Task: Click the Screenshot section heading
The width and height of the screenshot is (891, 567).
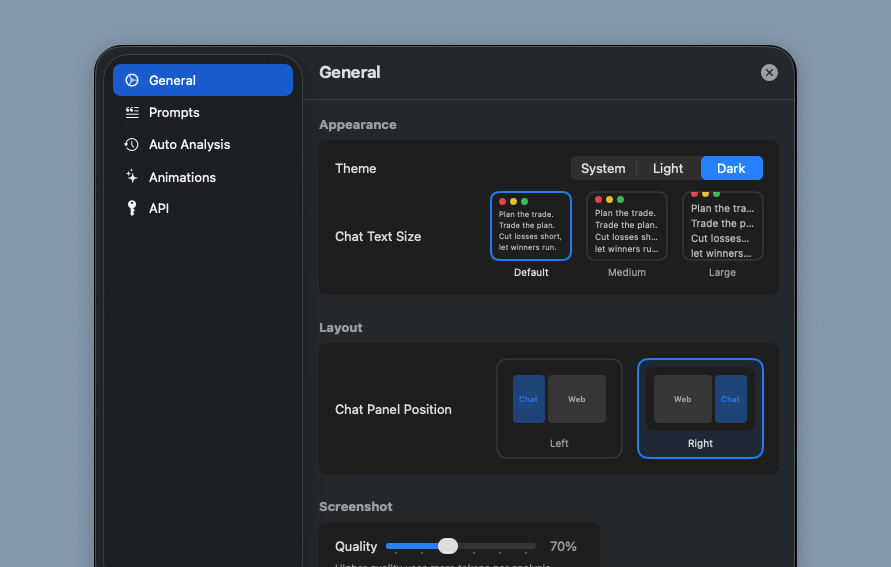Action: 356,507
